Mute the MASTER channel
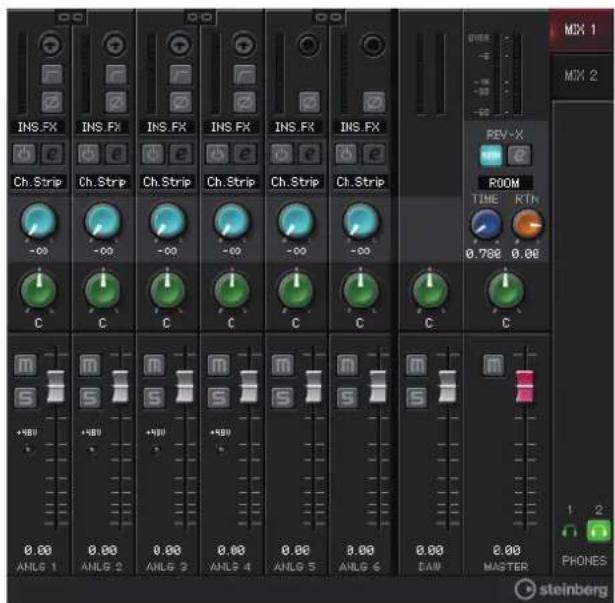 tap(493, 365)
